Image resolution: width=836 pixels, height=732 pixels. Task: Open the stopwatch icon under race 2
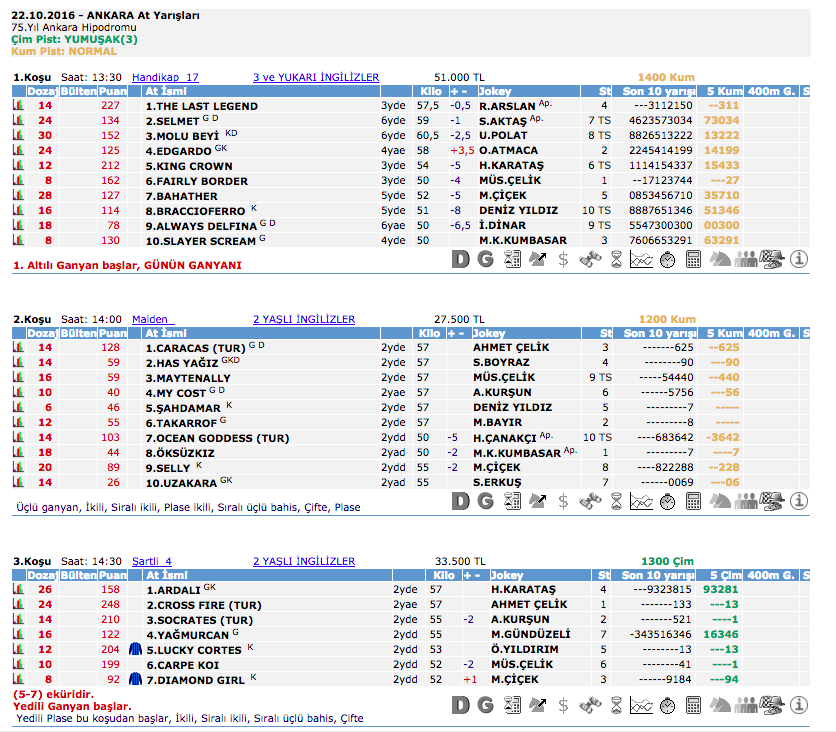coord(668,499)
